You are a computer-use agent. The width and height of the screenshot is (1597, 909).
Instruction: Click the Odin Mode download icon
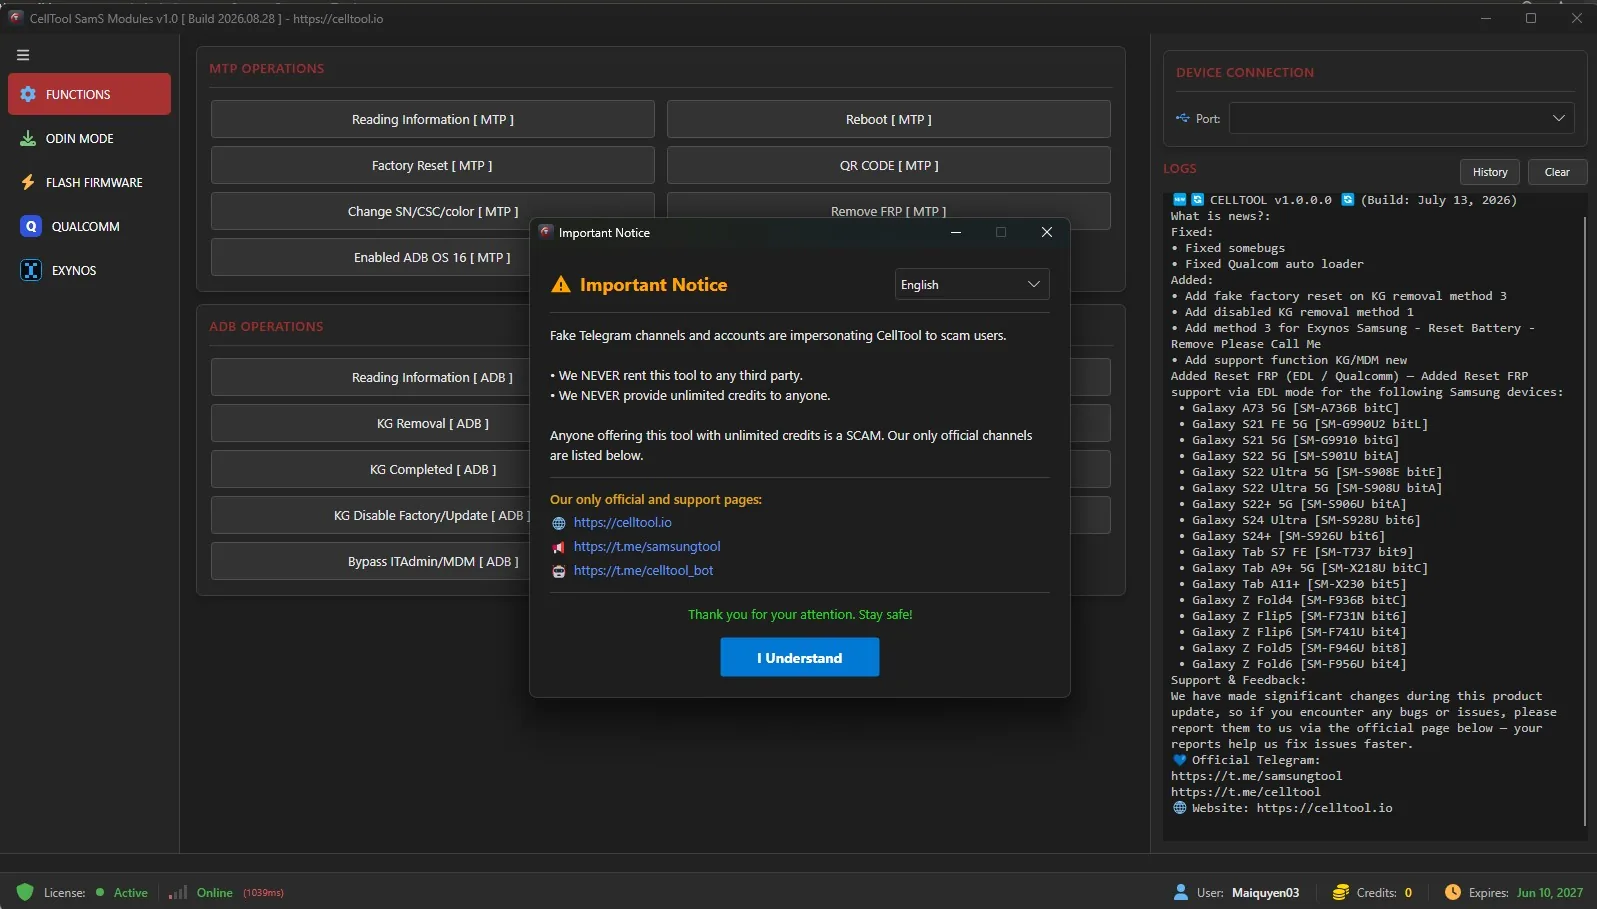point(28,138)
